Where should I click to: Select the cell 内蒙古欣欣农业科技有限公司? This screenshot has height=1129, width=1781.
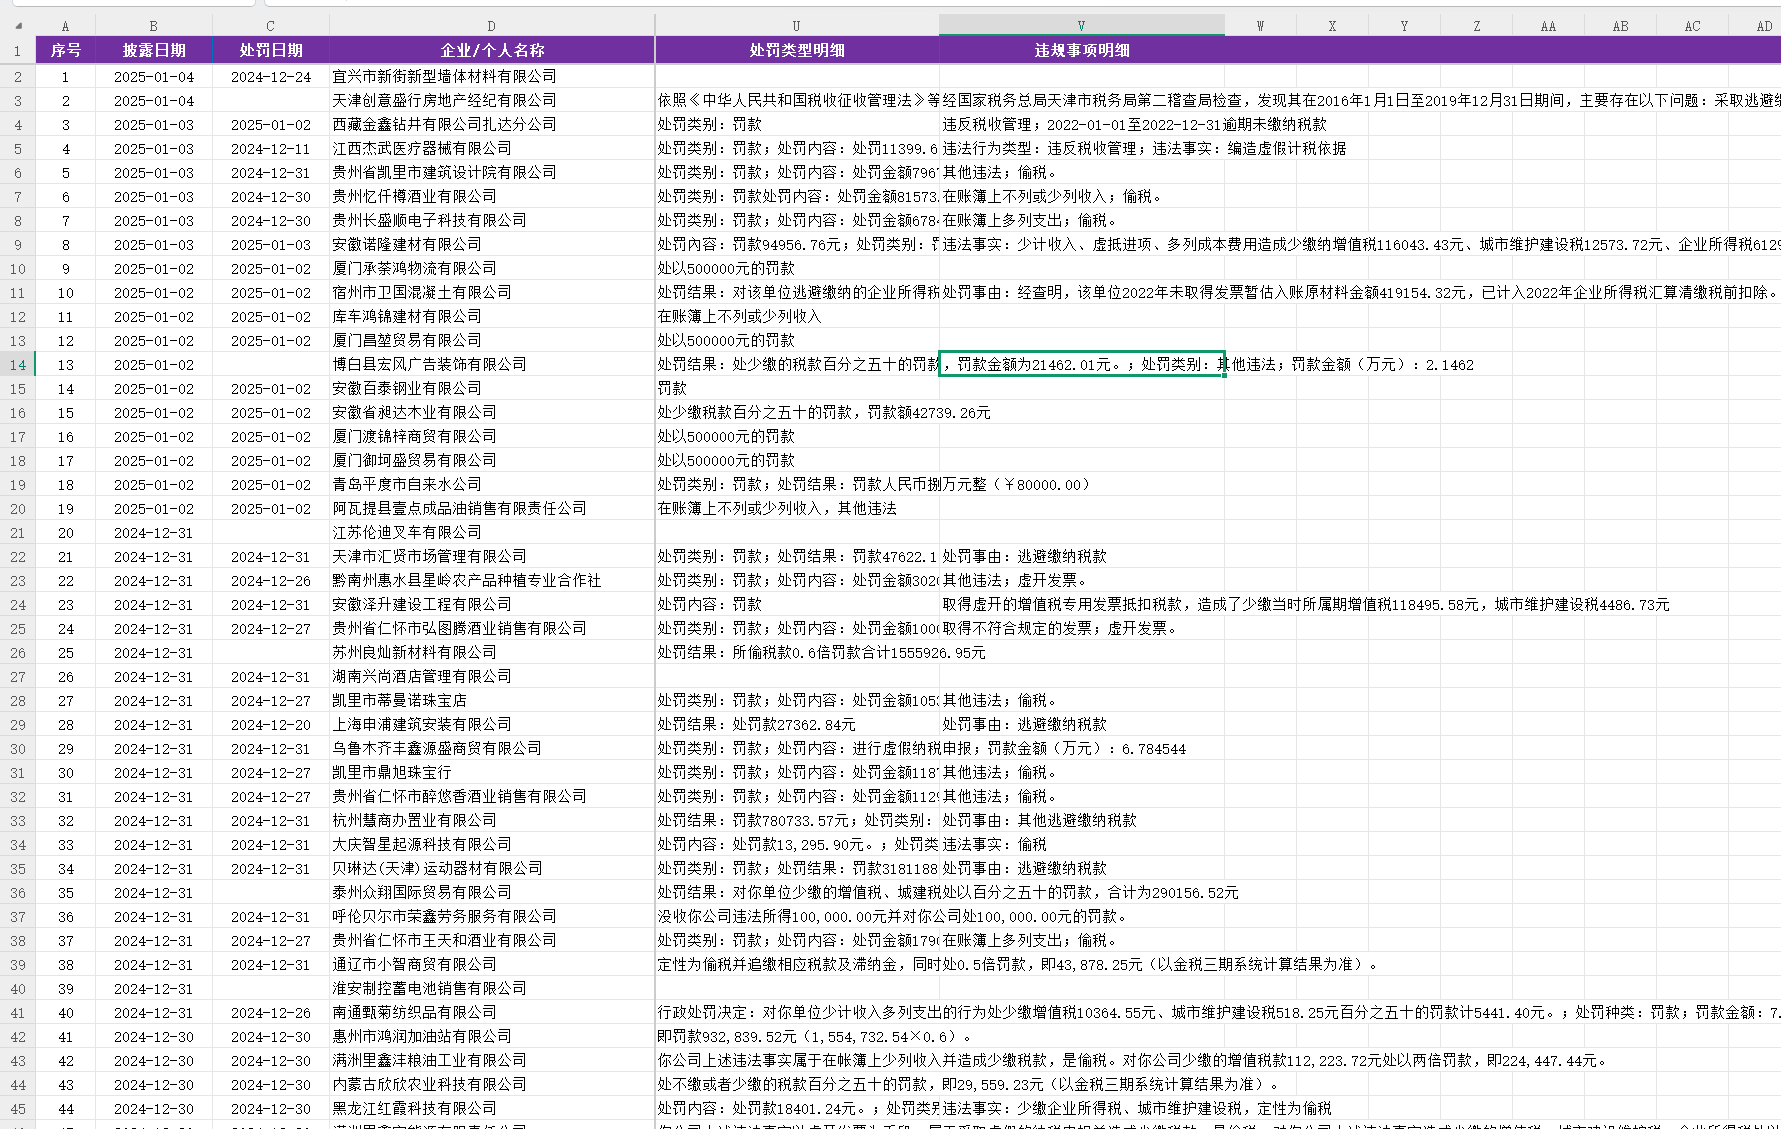point(491,1085)
